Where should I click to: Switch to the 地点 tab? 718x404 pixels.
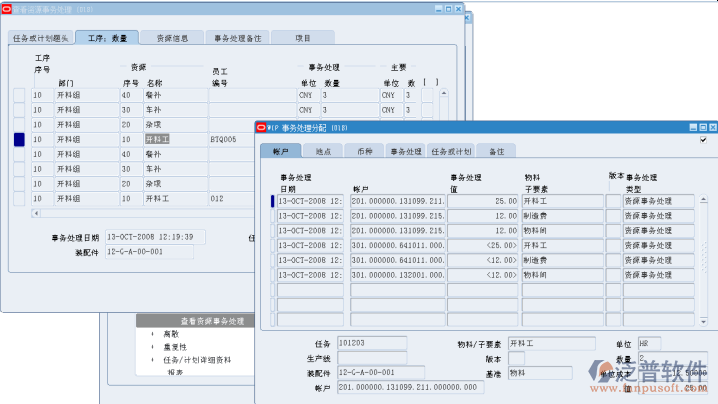(322, 151)
